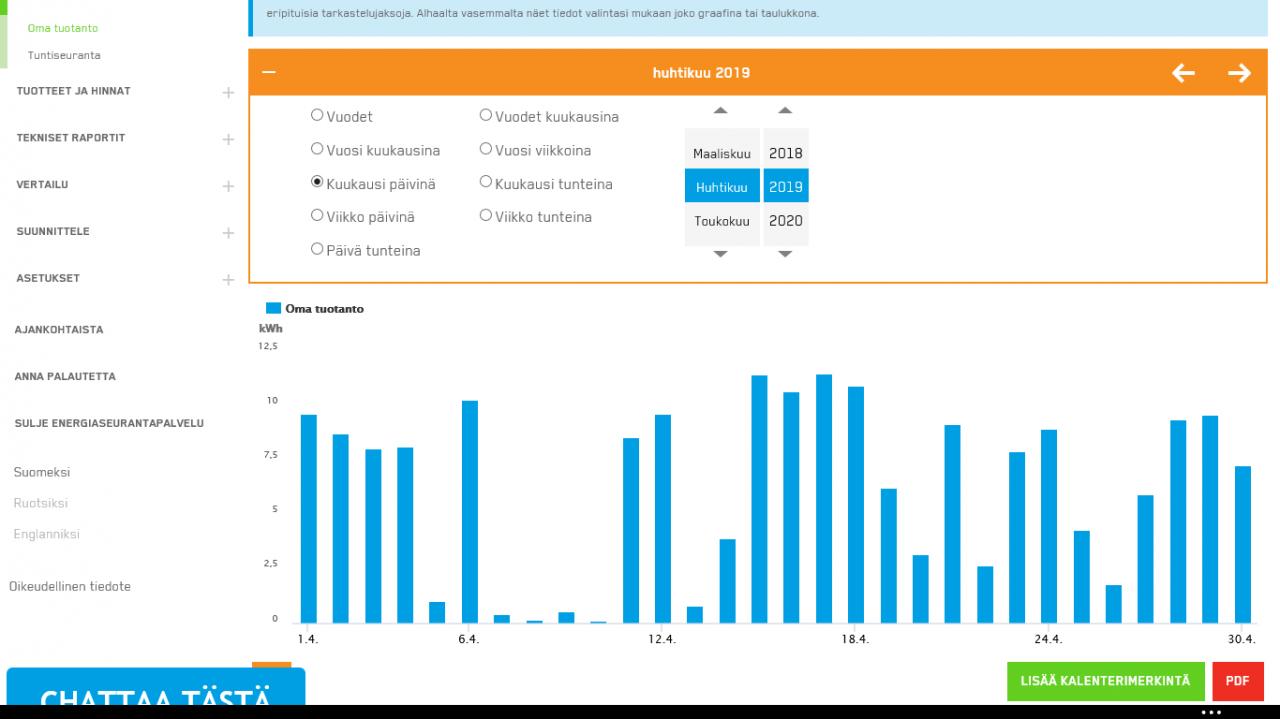Open Tuntiseuranta menu item

coord(64,55)
